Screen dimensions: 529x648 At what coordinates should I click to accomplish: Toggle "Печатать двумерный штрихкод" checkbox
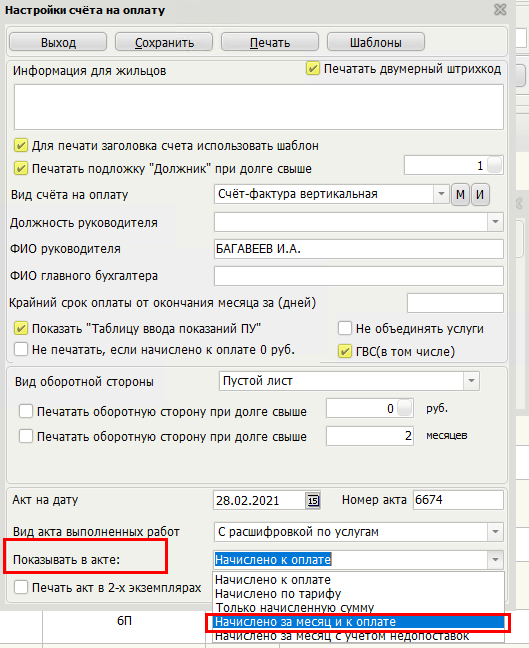[312, 68]
